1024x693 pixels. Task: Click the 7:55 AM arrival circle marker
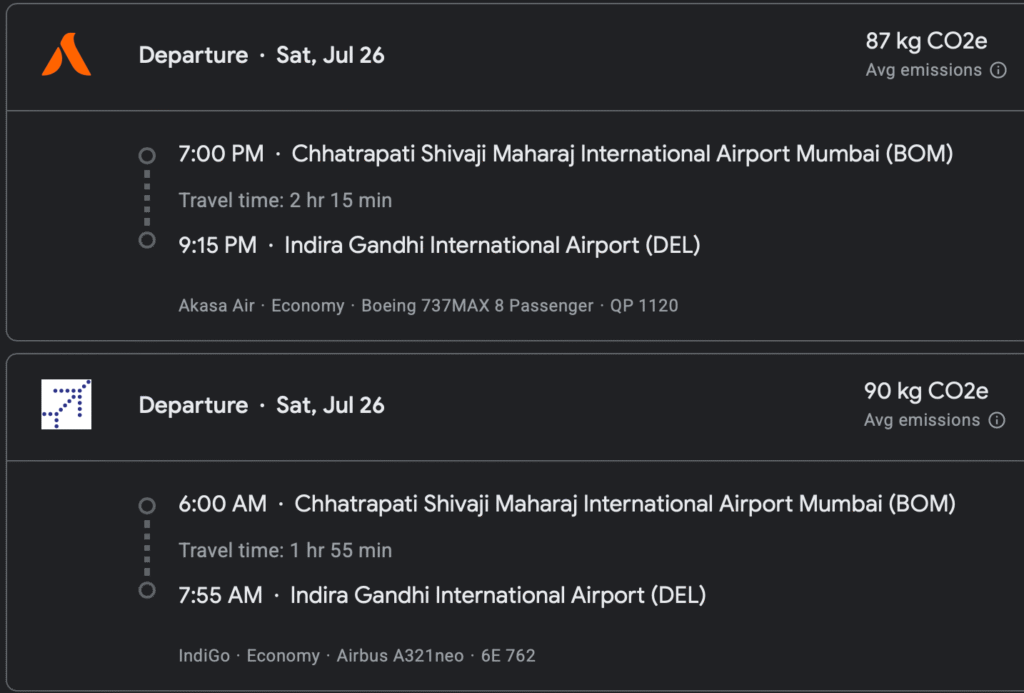pos(147,590)
